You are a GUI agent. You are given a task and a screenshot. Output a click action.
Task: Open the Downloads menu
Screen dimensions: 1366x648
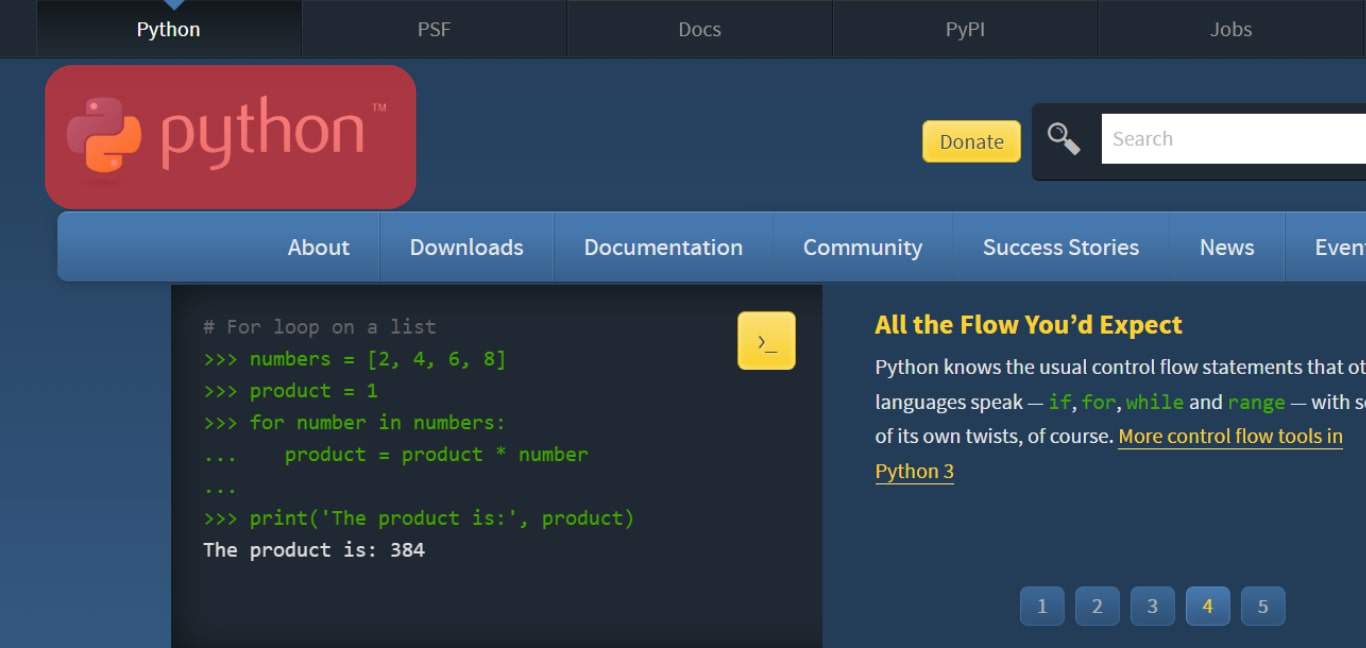coord(466,247)
